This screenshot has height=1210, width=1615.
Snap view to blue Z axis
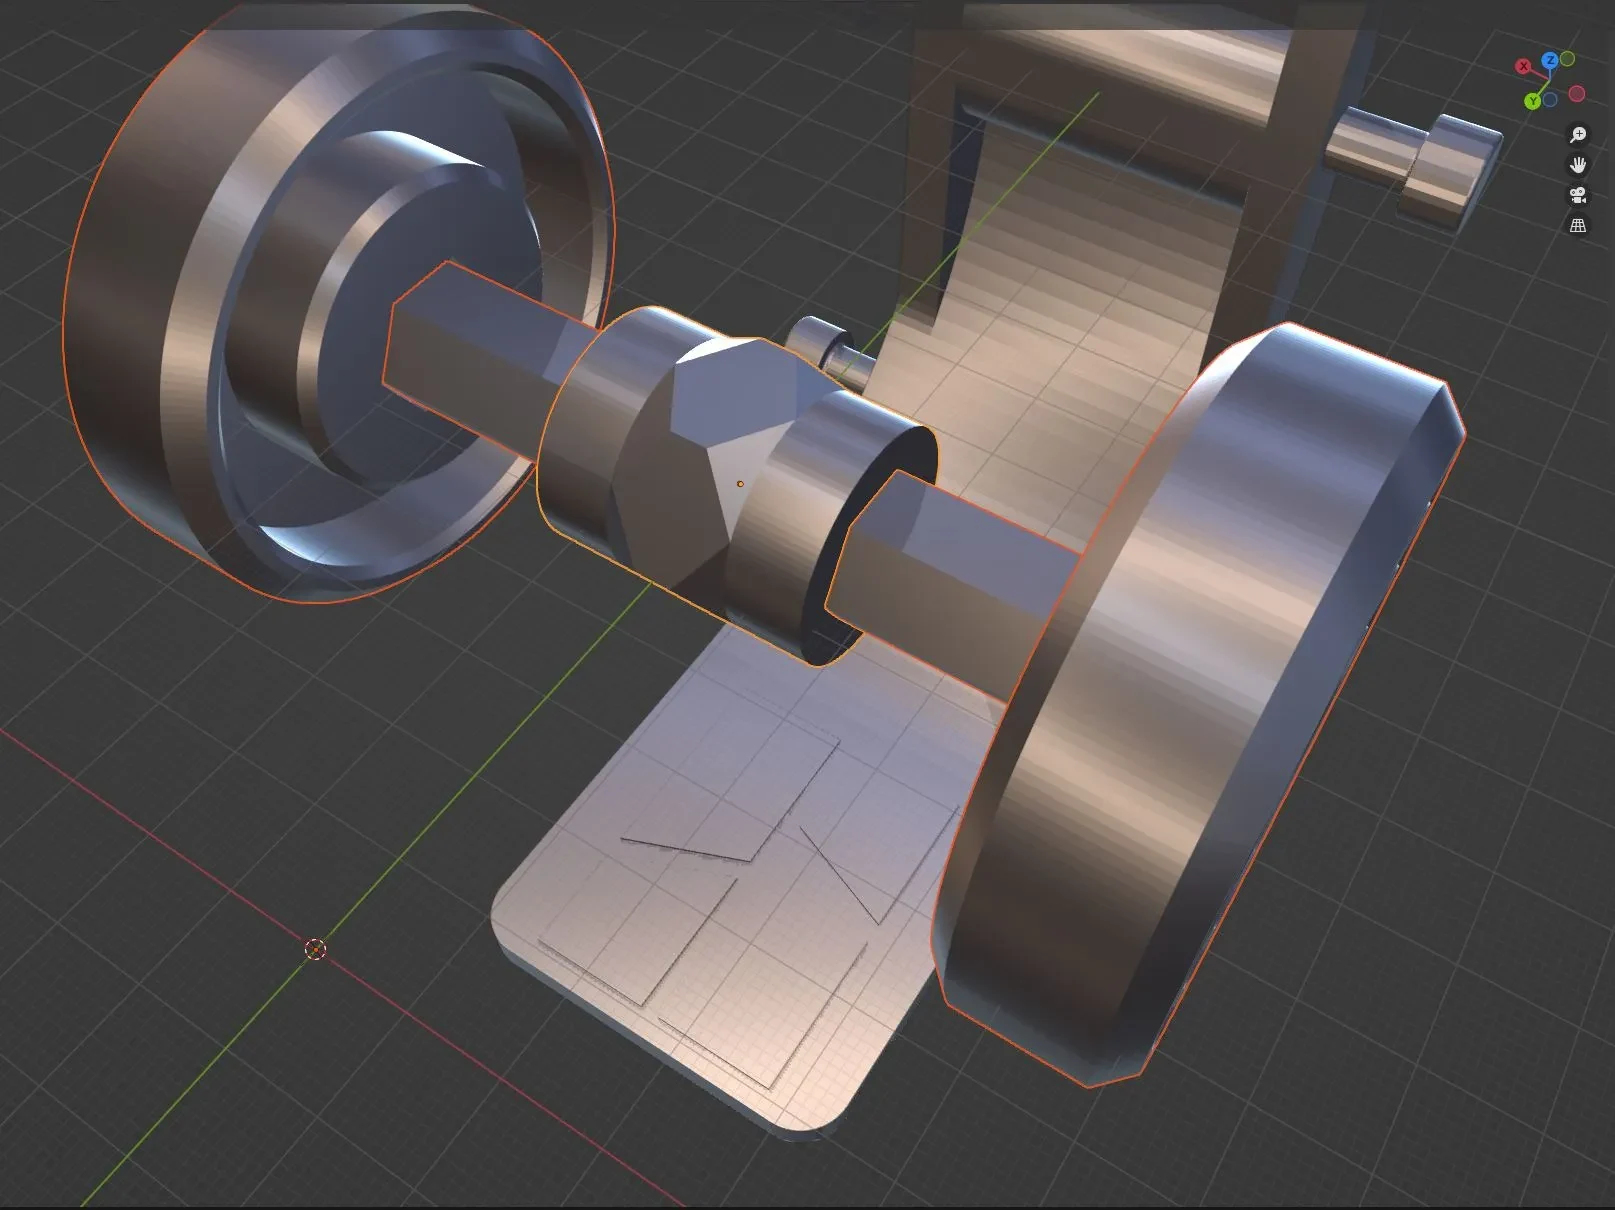[x=1550, y=60]
